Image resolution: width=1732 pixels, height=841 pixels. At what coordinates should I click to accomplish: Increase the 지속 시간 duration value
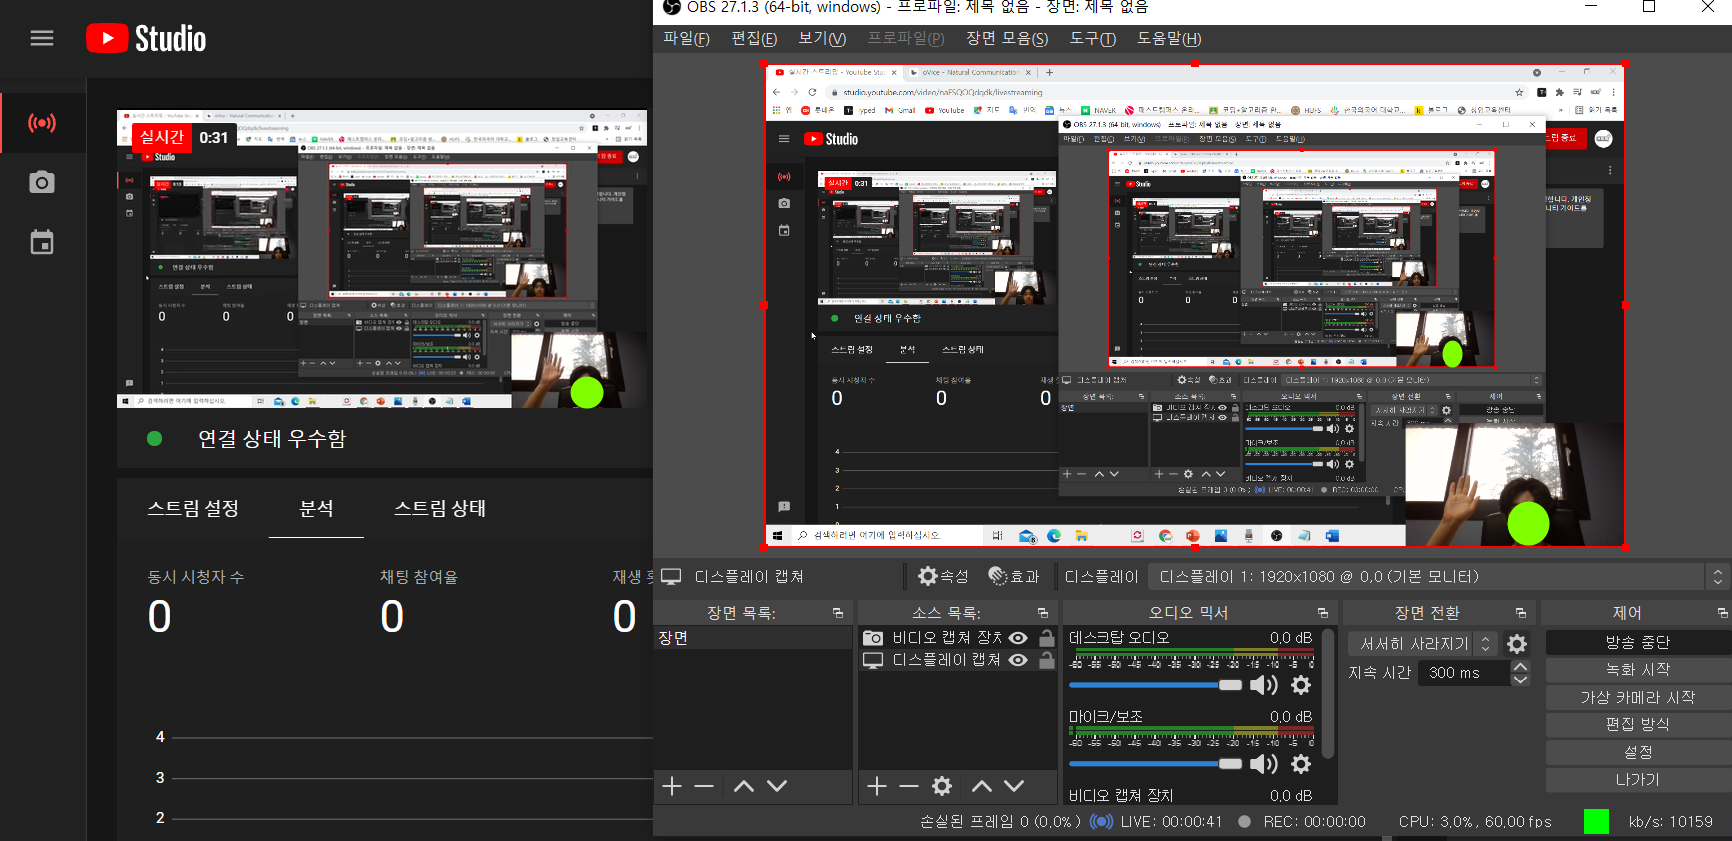tap(1520, 667)
